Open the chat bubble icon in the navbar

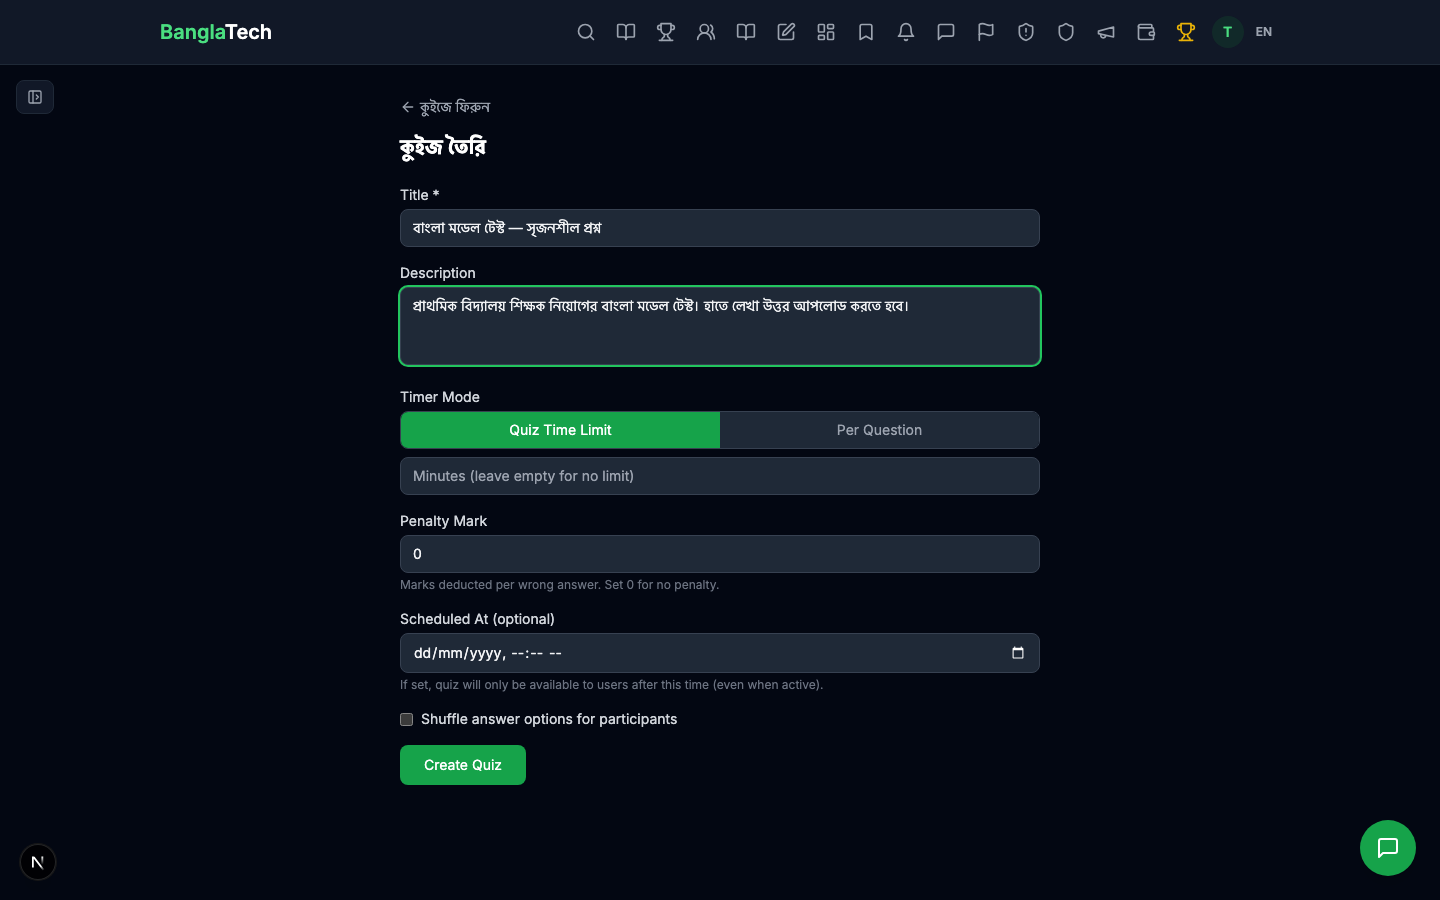(x=946, y=32)
